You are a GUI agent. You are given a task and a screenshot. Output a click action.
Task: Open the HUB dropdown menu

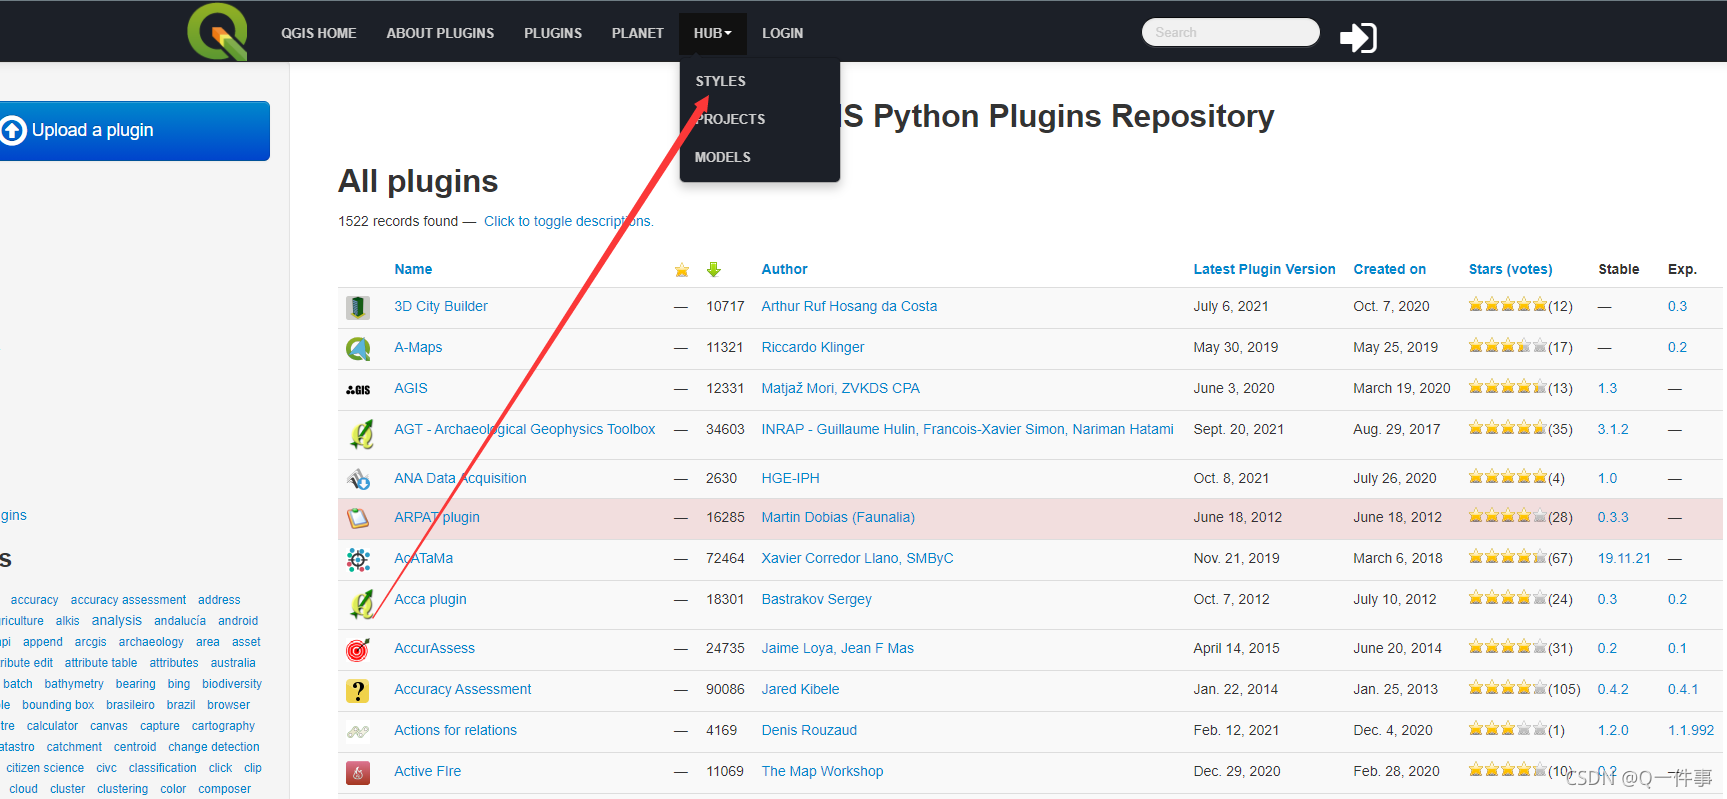(x=713, y=33)
